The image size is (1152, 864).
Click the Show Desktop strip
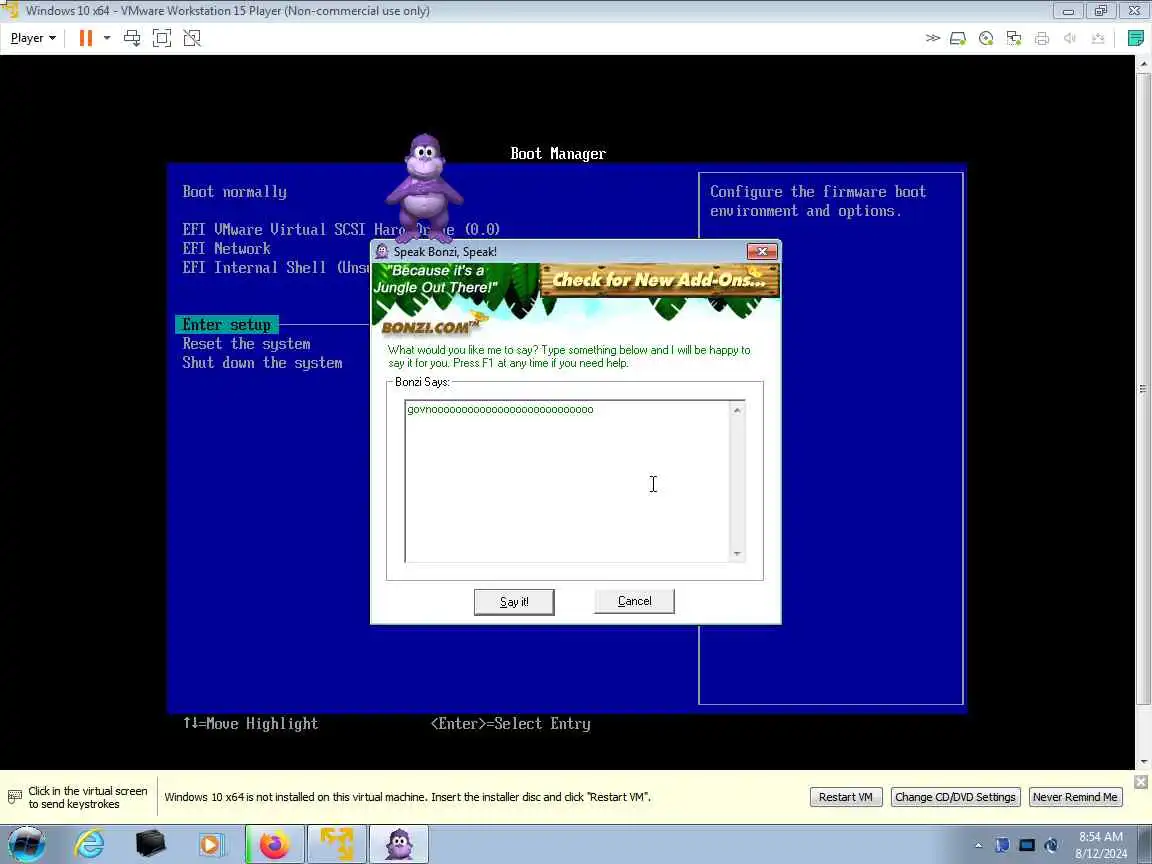tap(1145, 844)
